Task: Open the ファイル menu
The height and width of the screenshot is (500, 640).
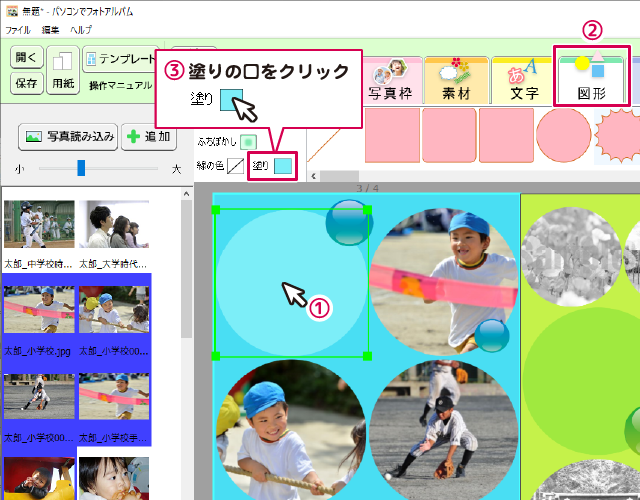Action: (x=18, y=30)
